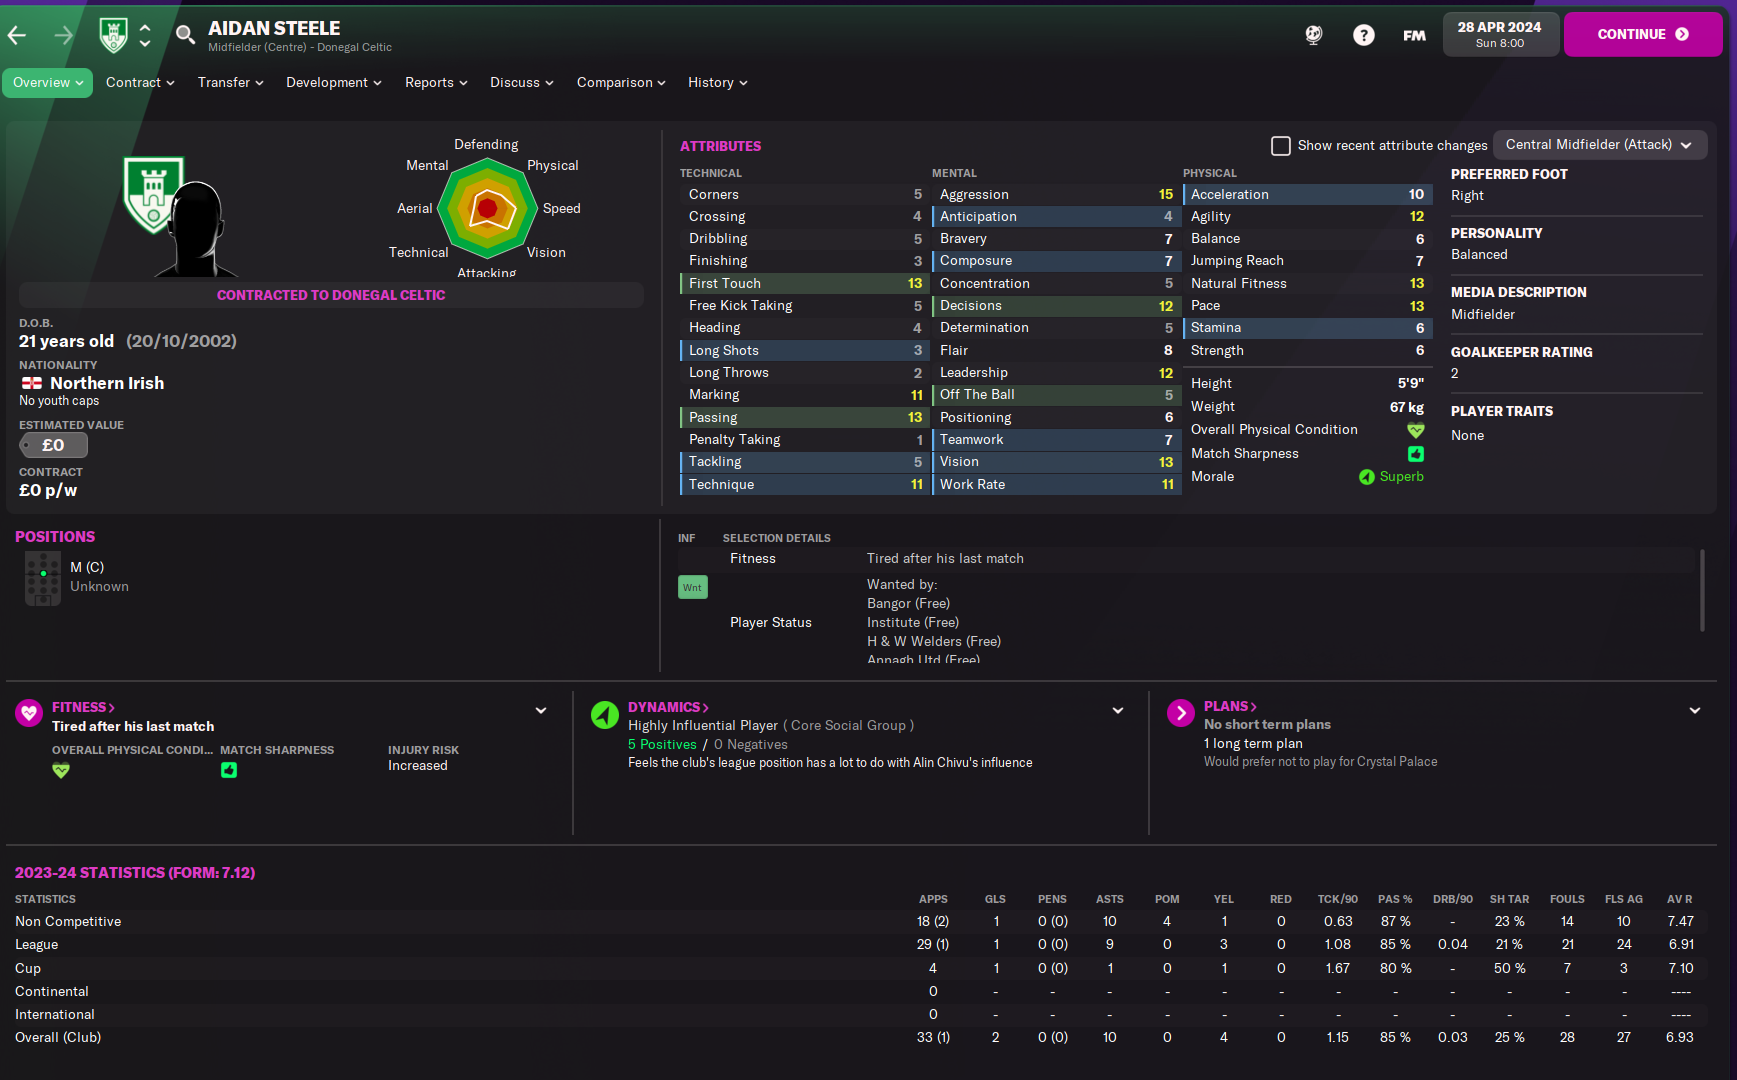Click the Fitness heart circle icon

pos(29,713)
